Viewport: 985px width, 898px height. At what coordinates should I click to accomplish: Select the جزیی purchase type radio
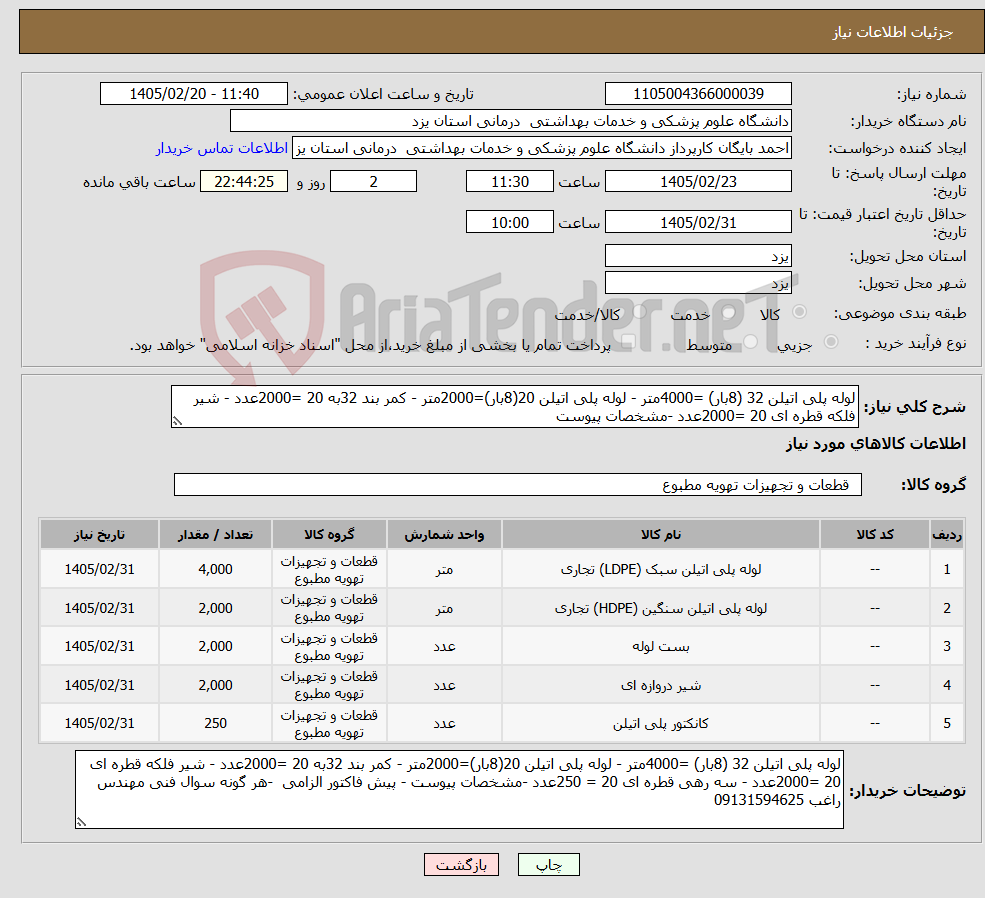pos(830,342)
